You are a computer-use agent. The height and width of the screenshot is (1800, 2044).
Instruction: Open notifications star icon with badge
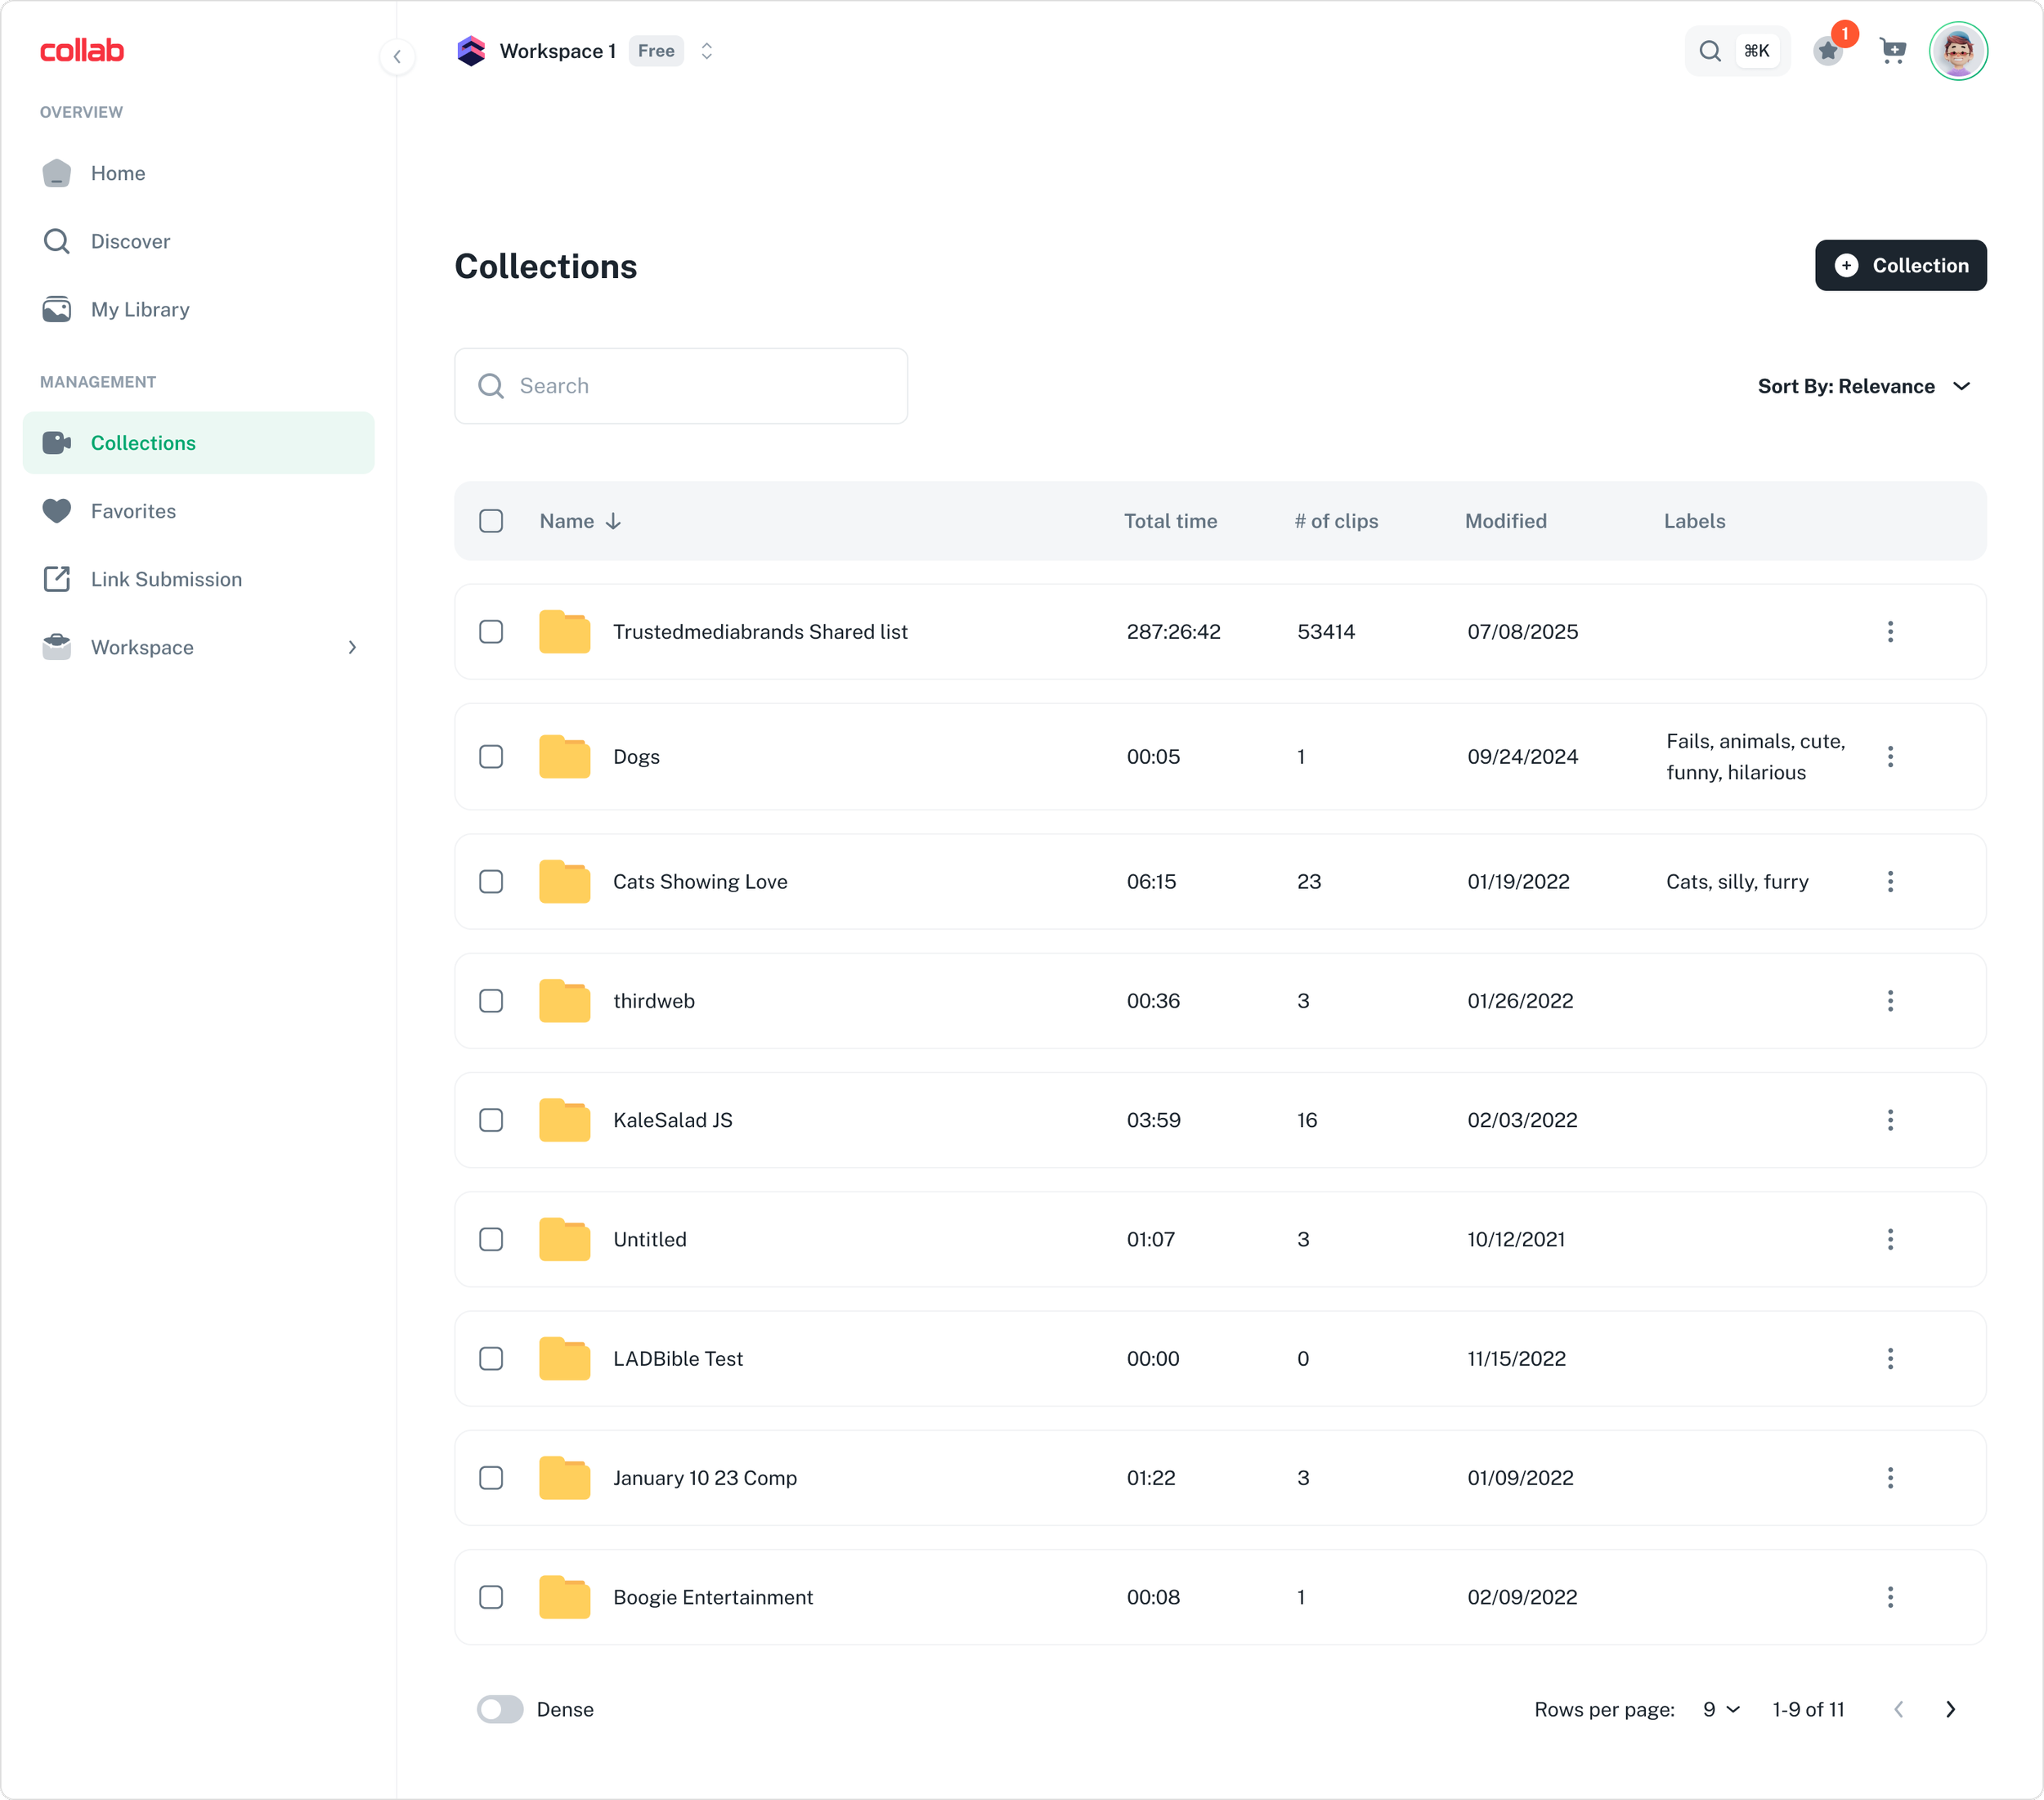(x=1828, y=51)
